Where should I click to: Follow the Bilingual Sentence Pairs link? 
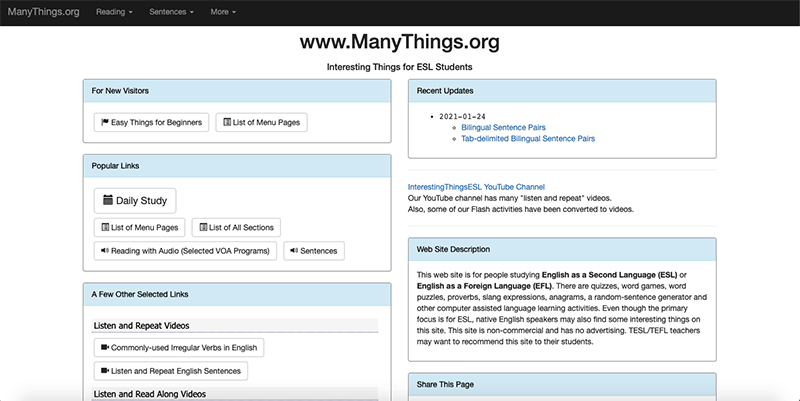pos(503,128)
